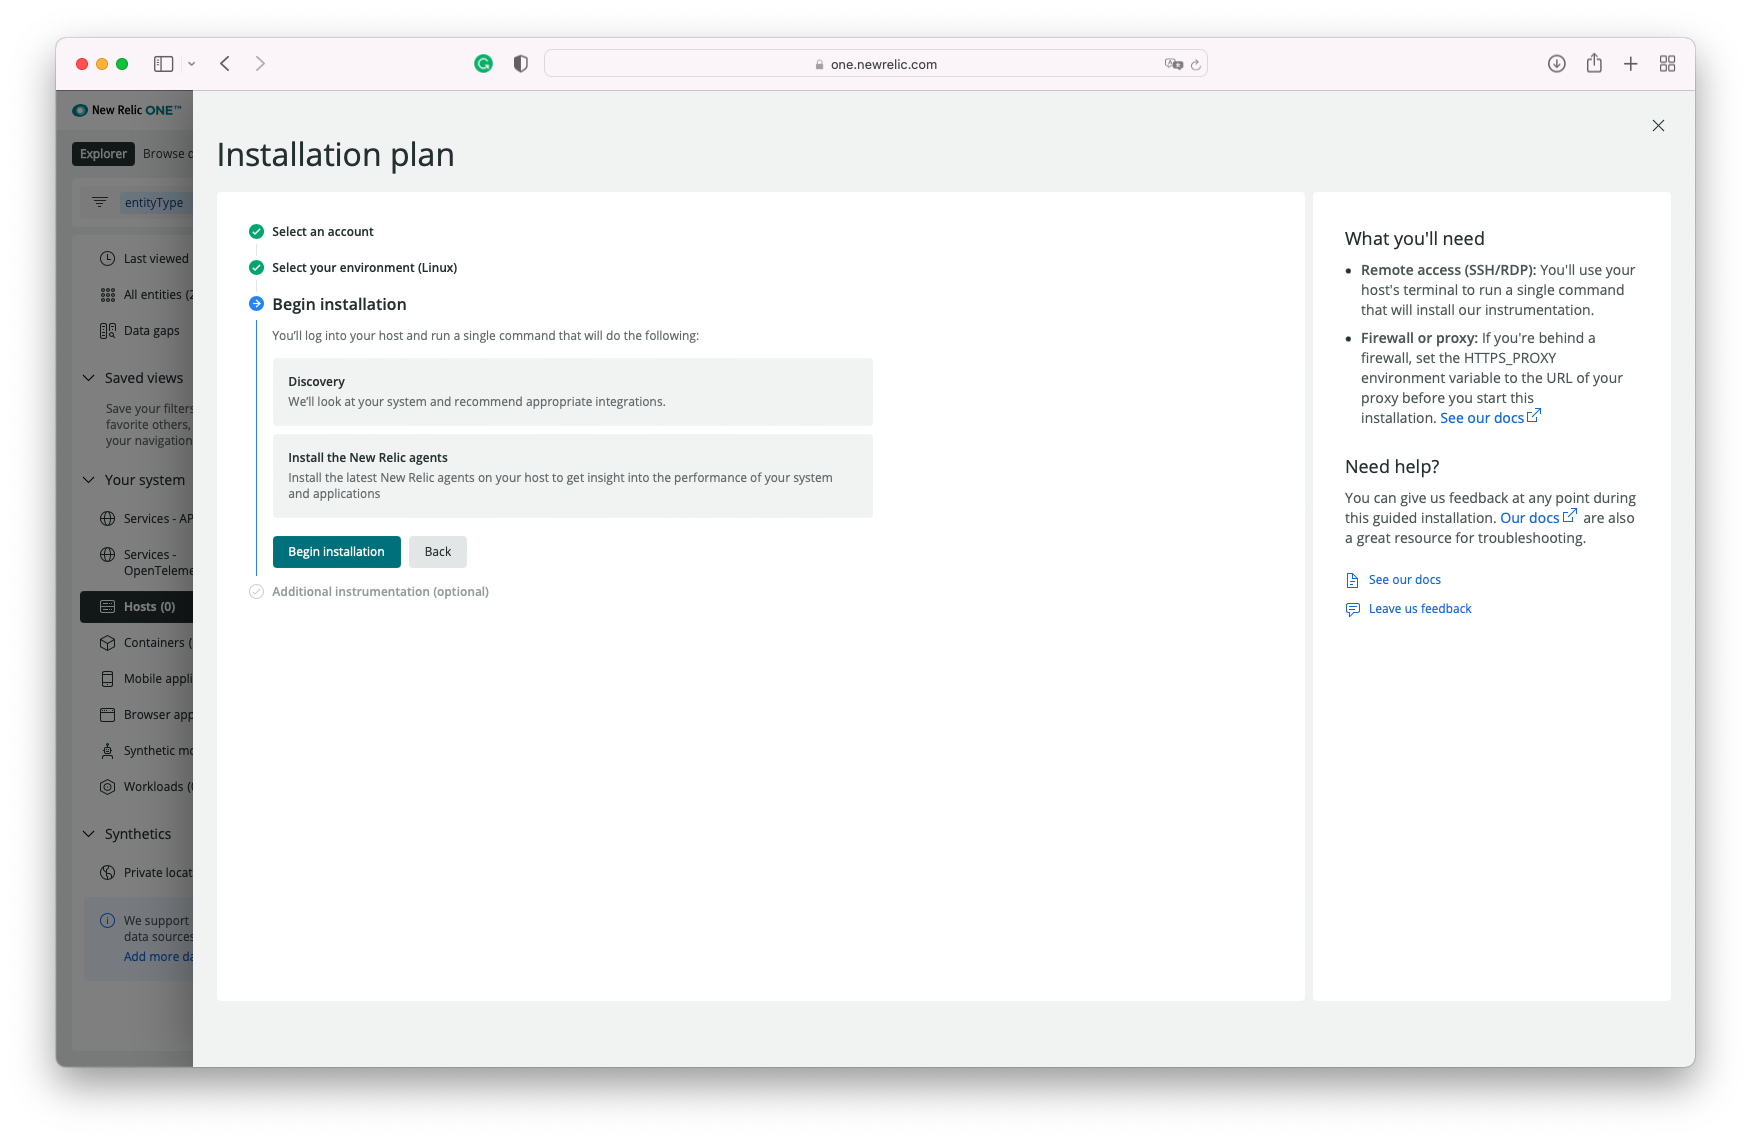Go forward with Safari forward arrow

pos(260,64)
